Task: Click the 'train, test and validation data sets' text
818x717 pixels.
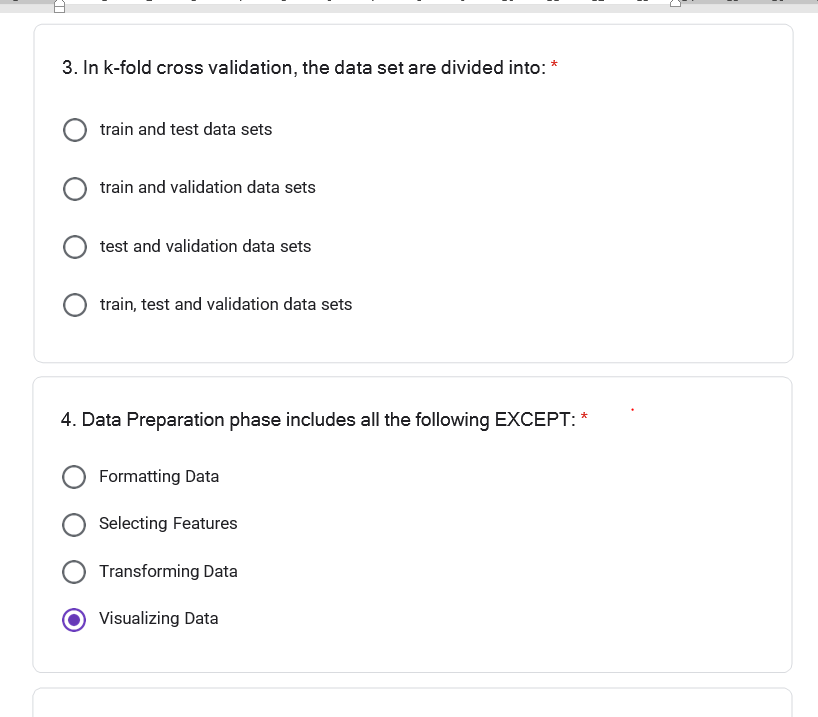Action: tap(226, 304)
